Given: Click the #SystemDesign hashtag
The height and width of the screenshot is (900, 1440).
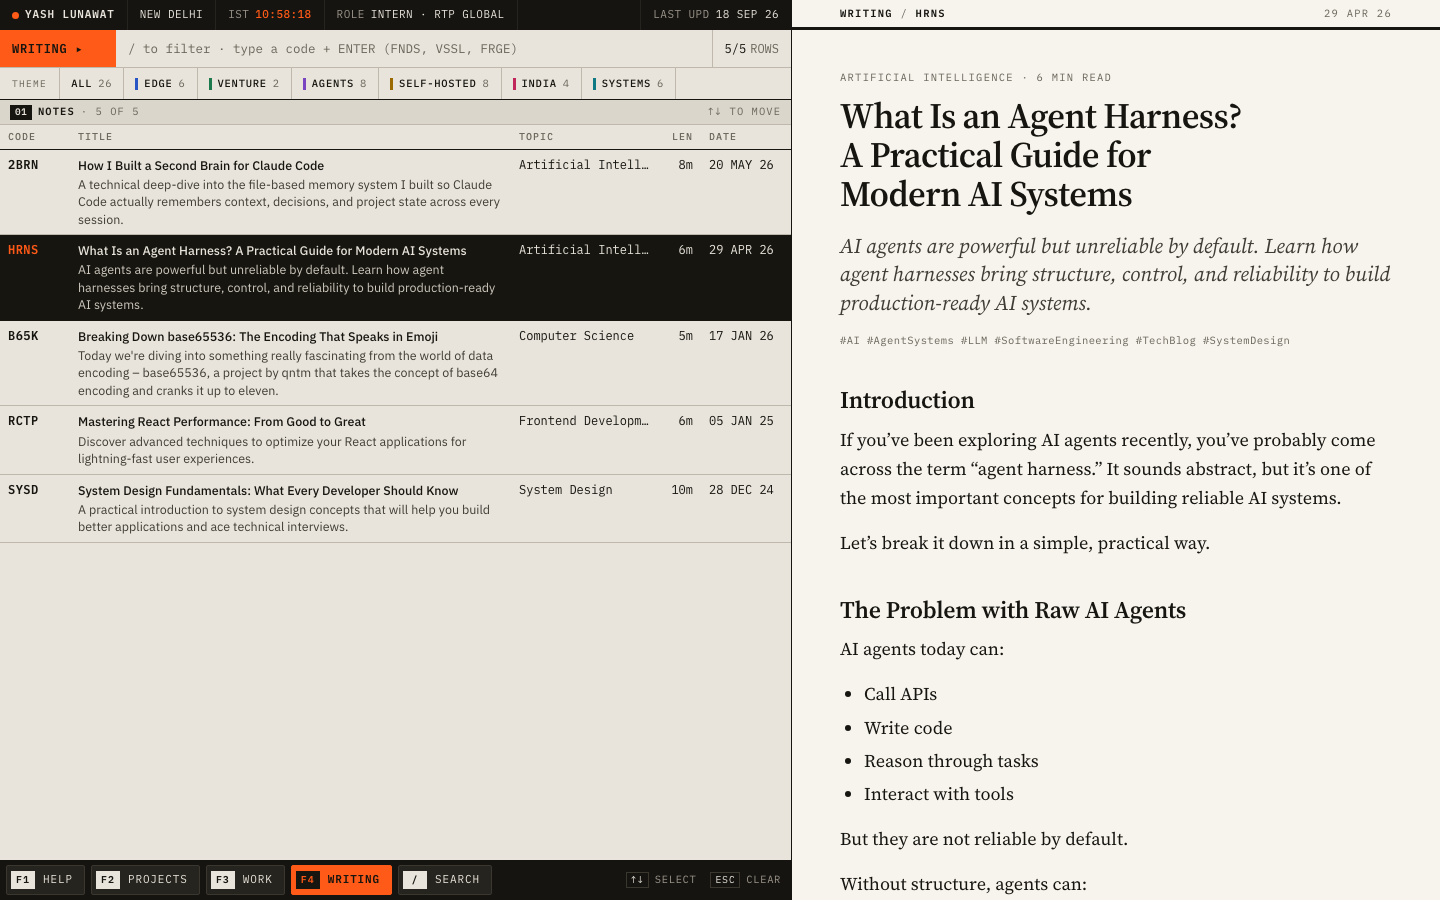Looking at the screenshot, I should point(1246,341).
